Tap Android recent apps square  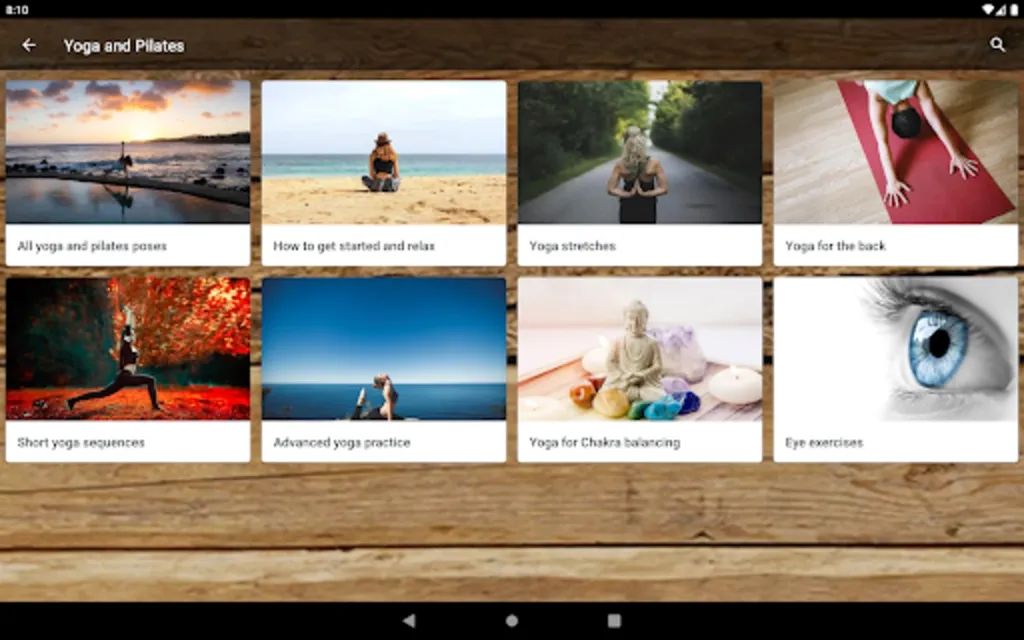click(615, 620)
